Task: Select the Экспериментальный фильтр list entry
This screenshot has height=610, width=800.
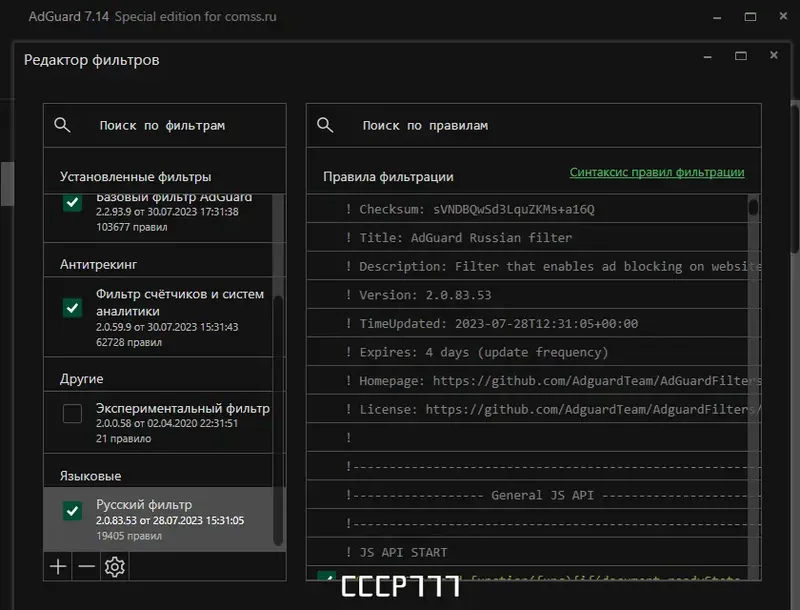Action: (158, 422)
